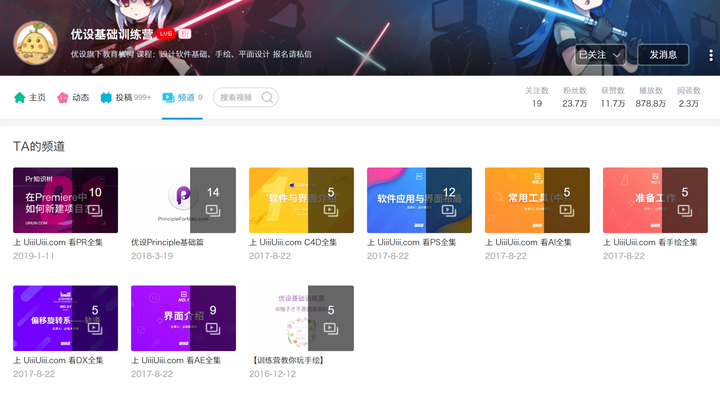Click playlist icon on Principle基础篇 card

(x=213, y=210)
